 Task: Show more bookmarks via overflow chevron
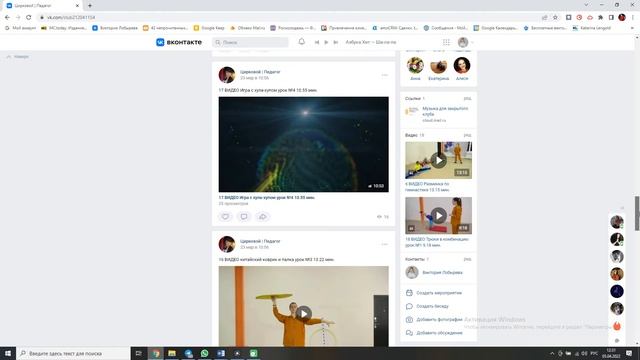tap(632, 28)
